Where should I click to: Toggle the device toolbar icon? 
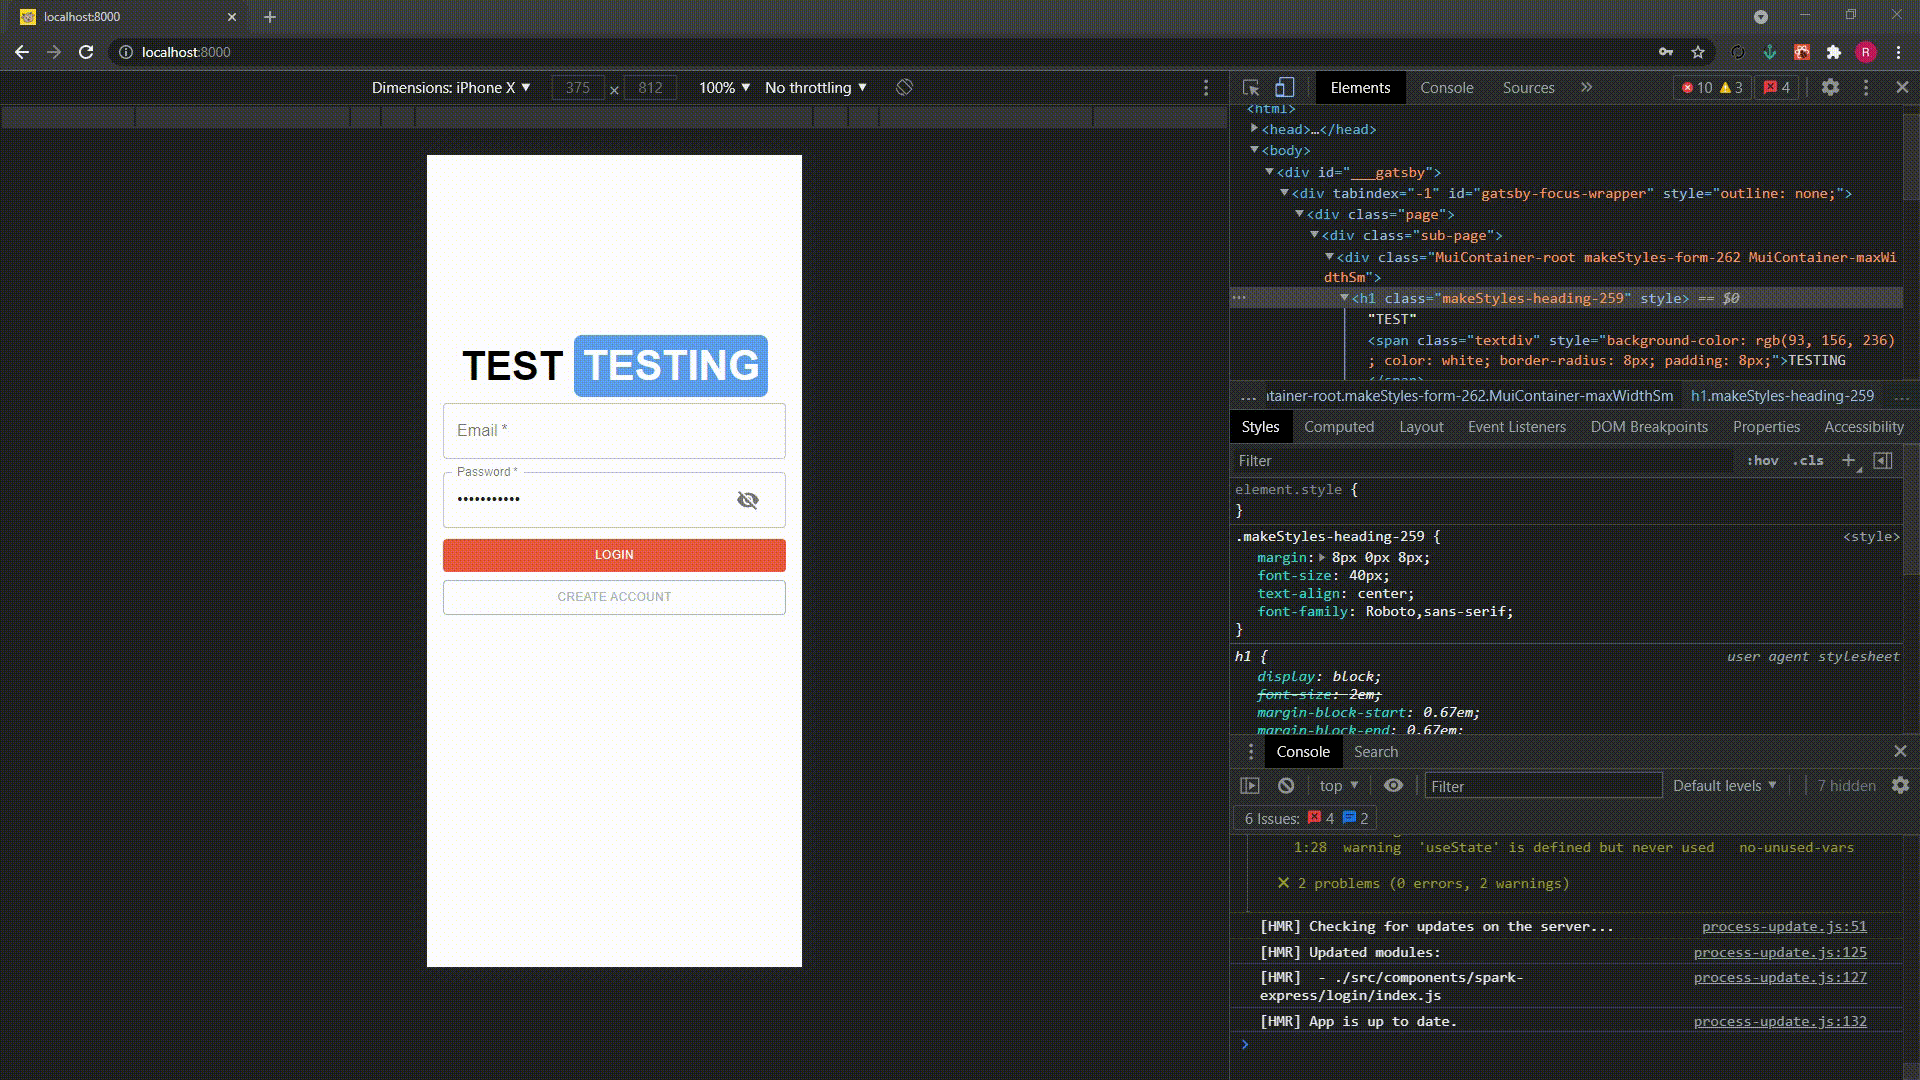pyautogui.click(x=1285, y=88)
